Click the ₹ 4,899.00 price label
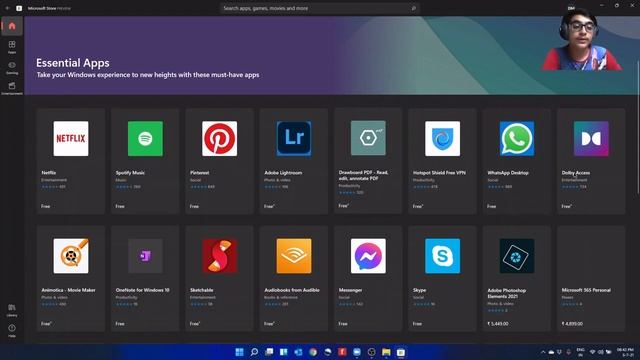 pos(572,324)
